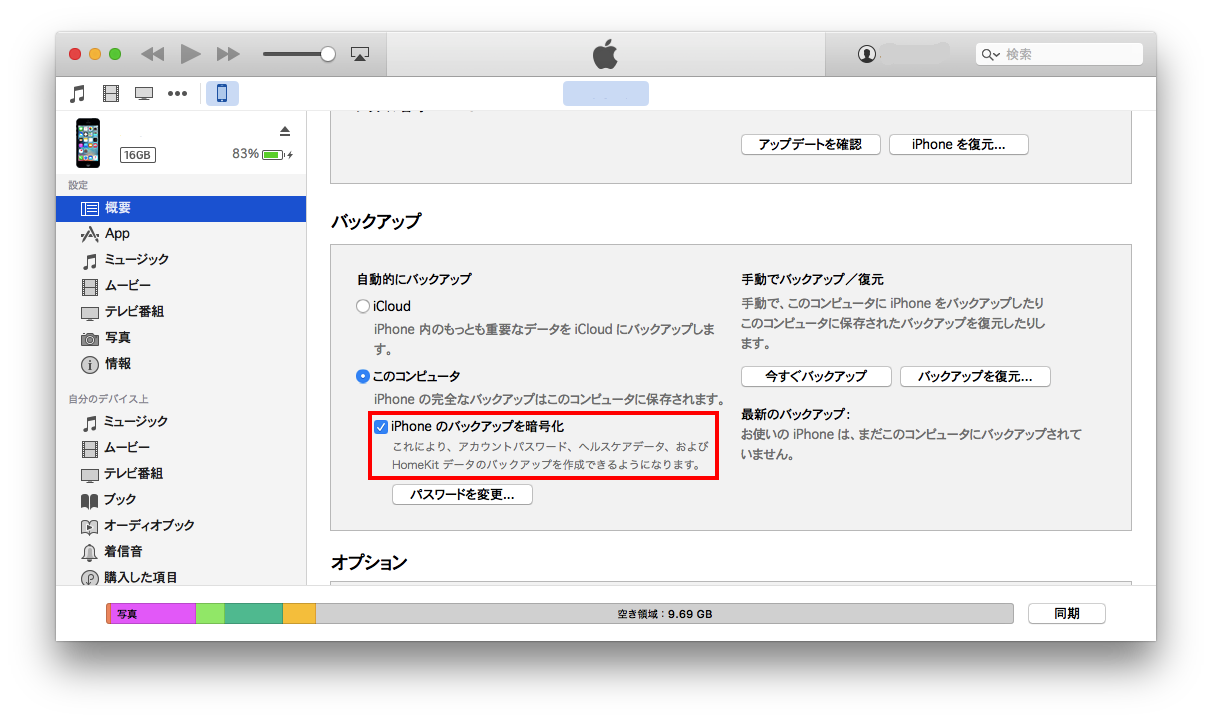Viewport: 1212px width, 721px height.
Task: Open the account user icon
Action: (x=867, y=54)
